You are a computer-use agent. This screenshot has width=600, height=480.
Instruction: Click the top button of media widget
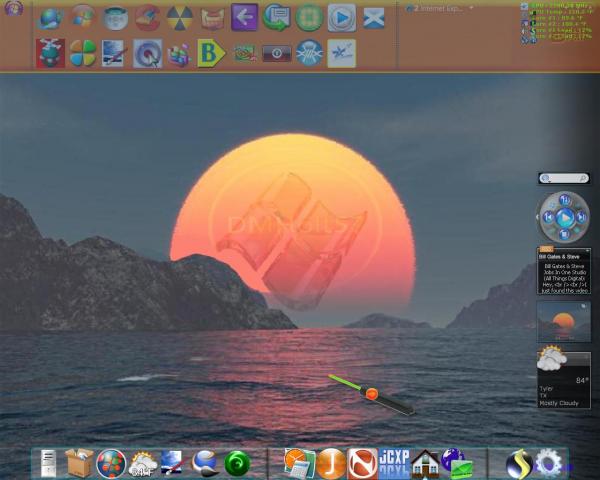click(565, 200)
